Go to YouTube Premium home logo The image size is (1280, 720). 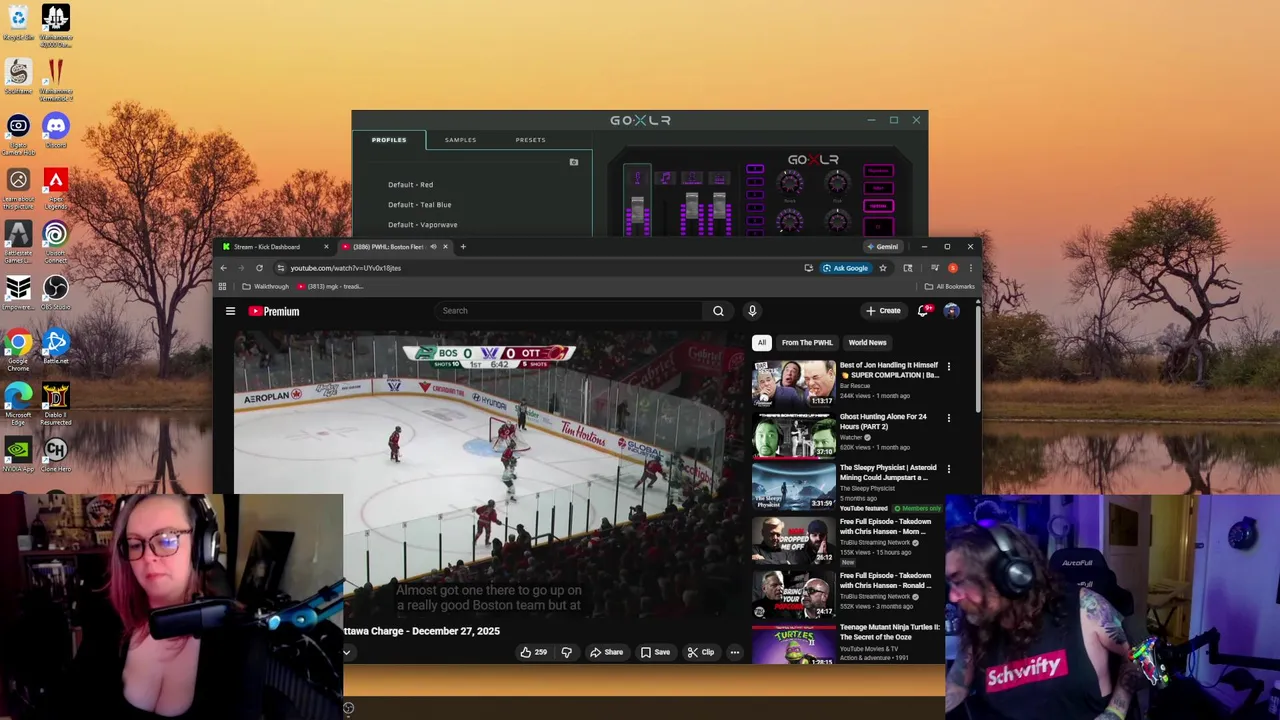(x=274, y=311)
